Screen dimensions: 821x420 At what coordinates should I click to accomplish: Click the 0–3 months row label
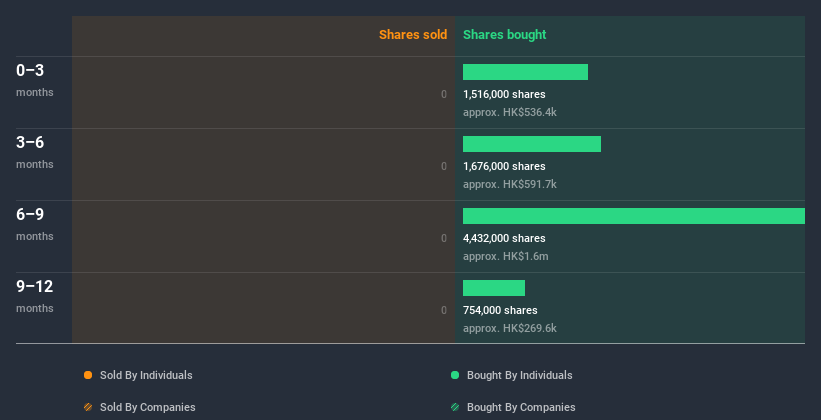pos(35,80)
